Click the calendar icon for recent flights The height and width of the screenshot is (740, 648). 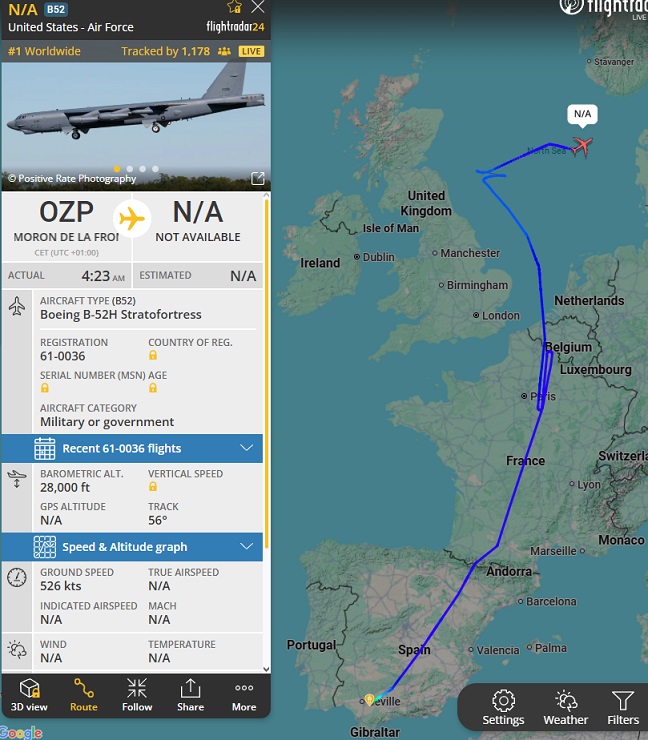coord(45,448)
